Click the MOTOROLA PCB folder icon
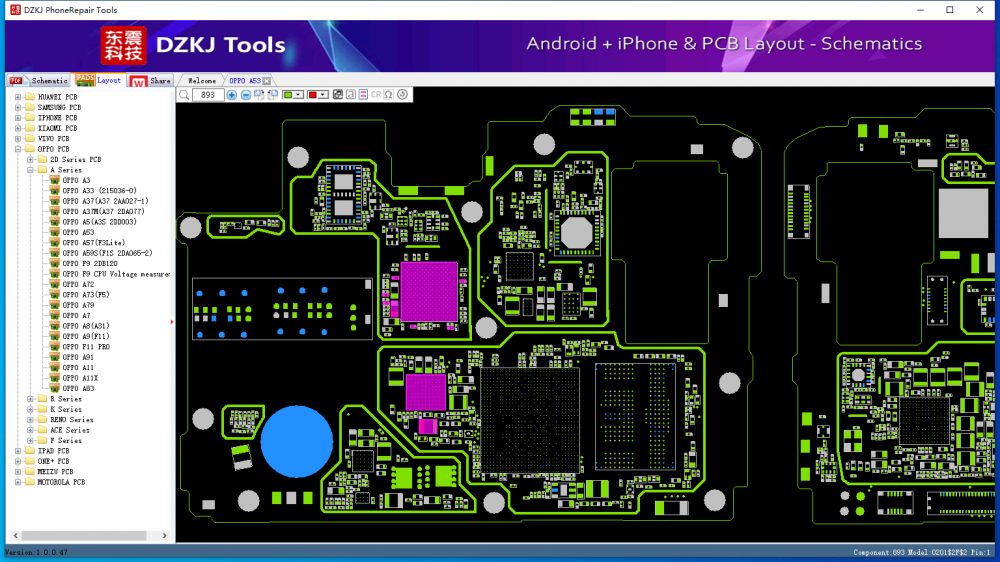The image size is (1000, 562). 30,482
